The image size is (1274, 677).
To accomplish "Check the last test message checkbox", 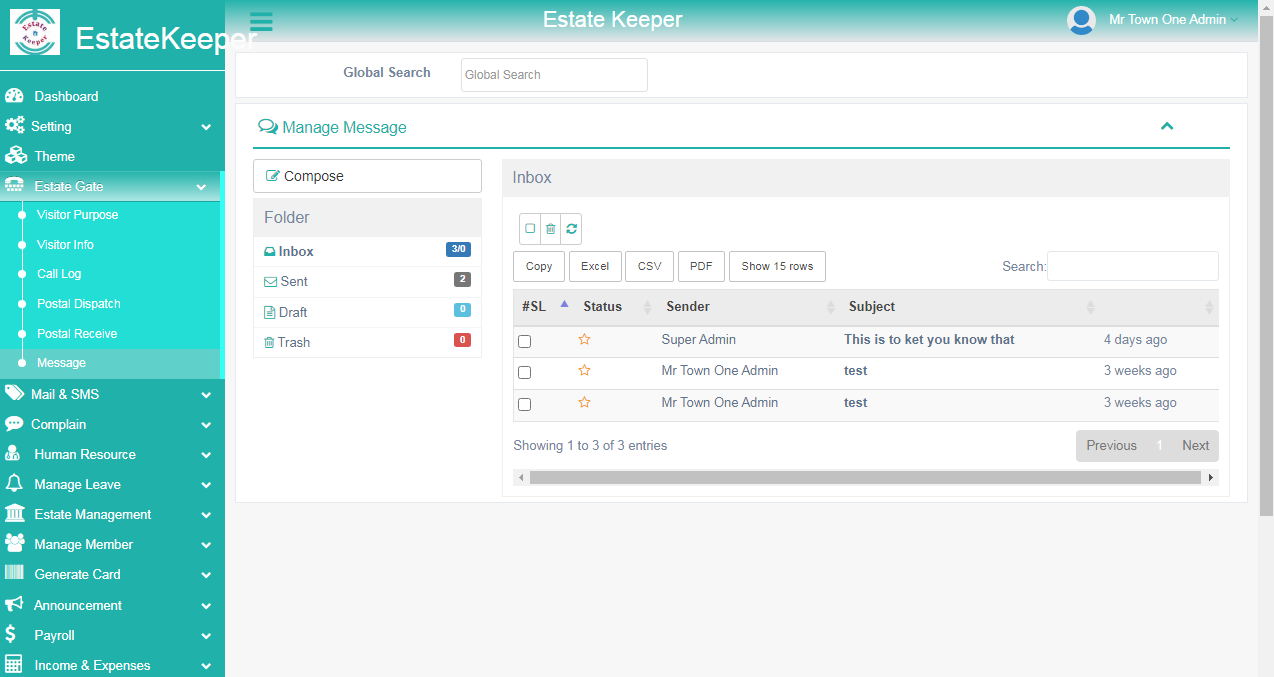I will (x=524, y=404).
